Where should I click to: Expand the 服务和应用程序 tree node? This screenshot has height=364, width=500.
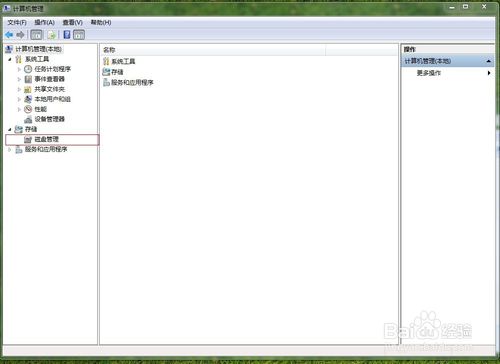click(x=10, y=150)
